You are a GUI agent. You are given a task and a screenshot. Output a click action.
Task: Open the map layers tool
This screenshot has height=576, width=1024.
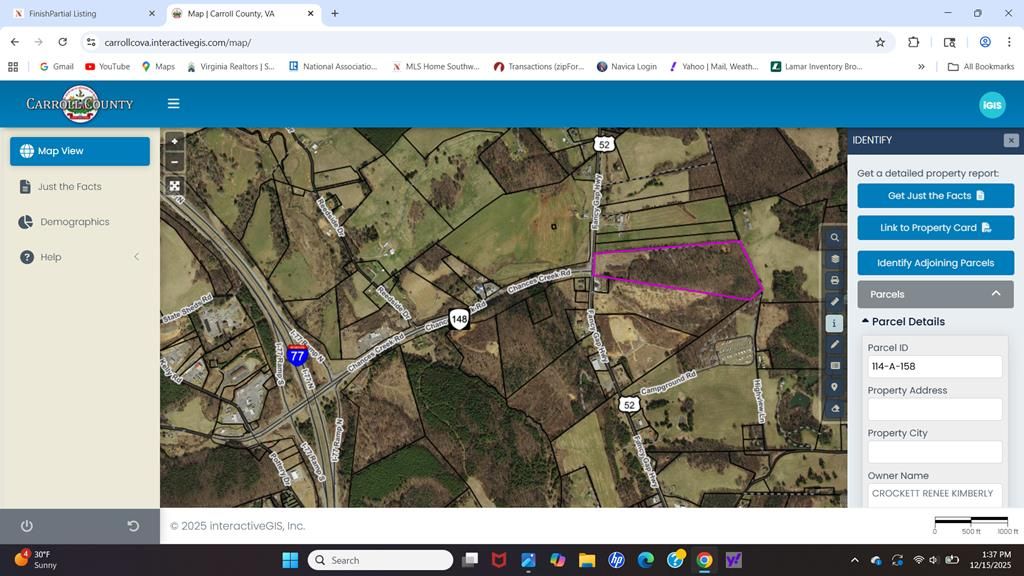pos(835,258)
